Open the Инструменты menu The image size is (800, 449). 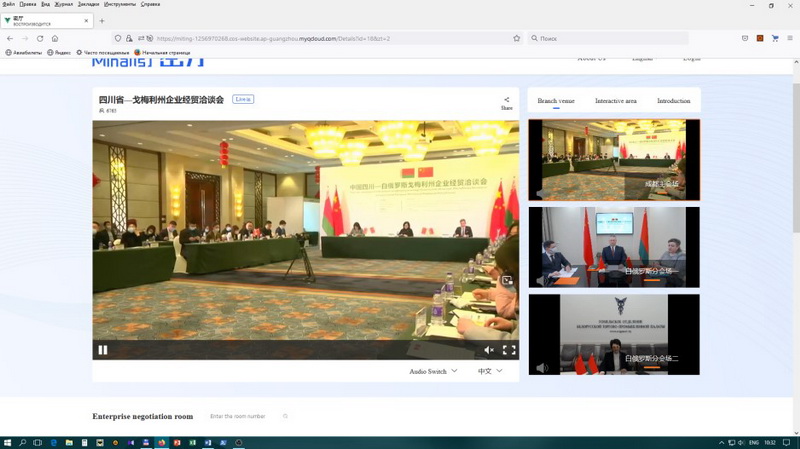(120, 4)
